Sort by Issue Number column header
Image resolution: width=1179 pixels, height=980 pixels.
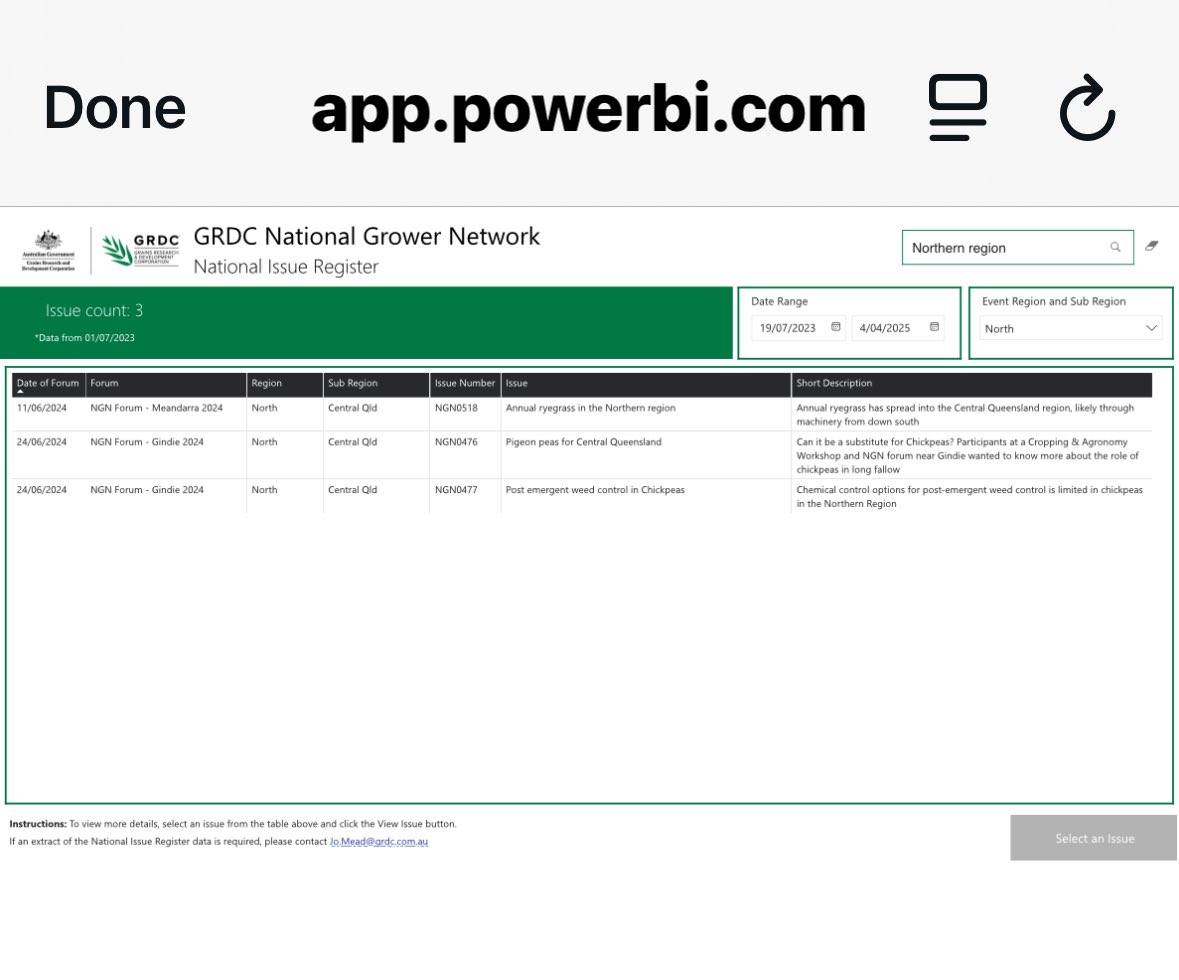point(465,384)
